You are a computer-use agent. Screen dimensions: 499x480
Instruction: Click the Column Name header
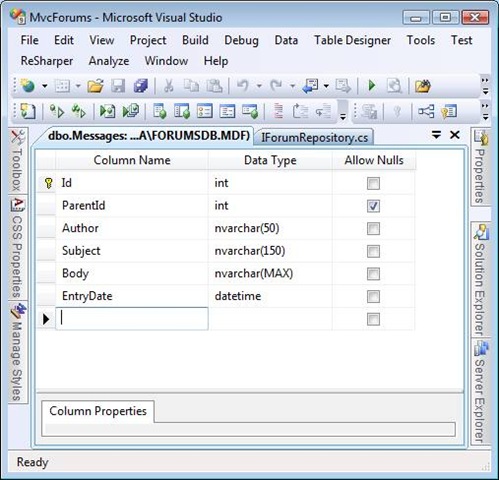point(132,160)
